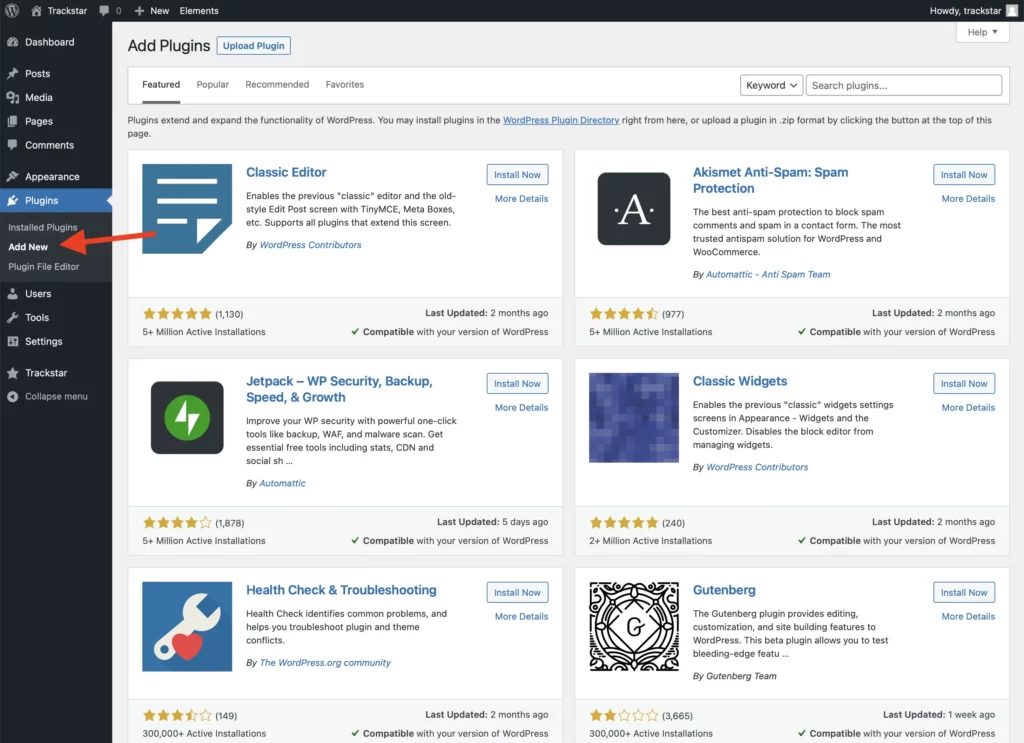This screenshot has height=743, width=1024.
Task: Open Plugin File Editor submenu item
Action: click(x=44, y=266)
